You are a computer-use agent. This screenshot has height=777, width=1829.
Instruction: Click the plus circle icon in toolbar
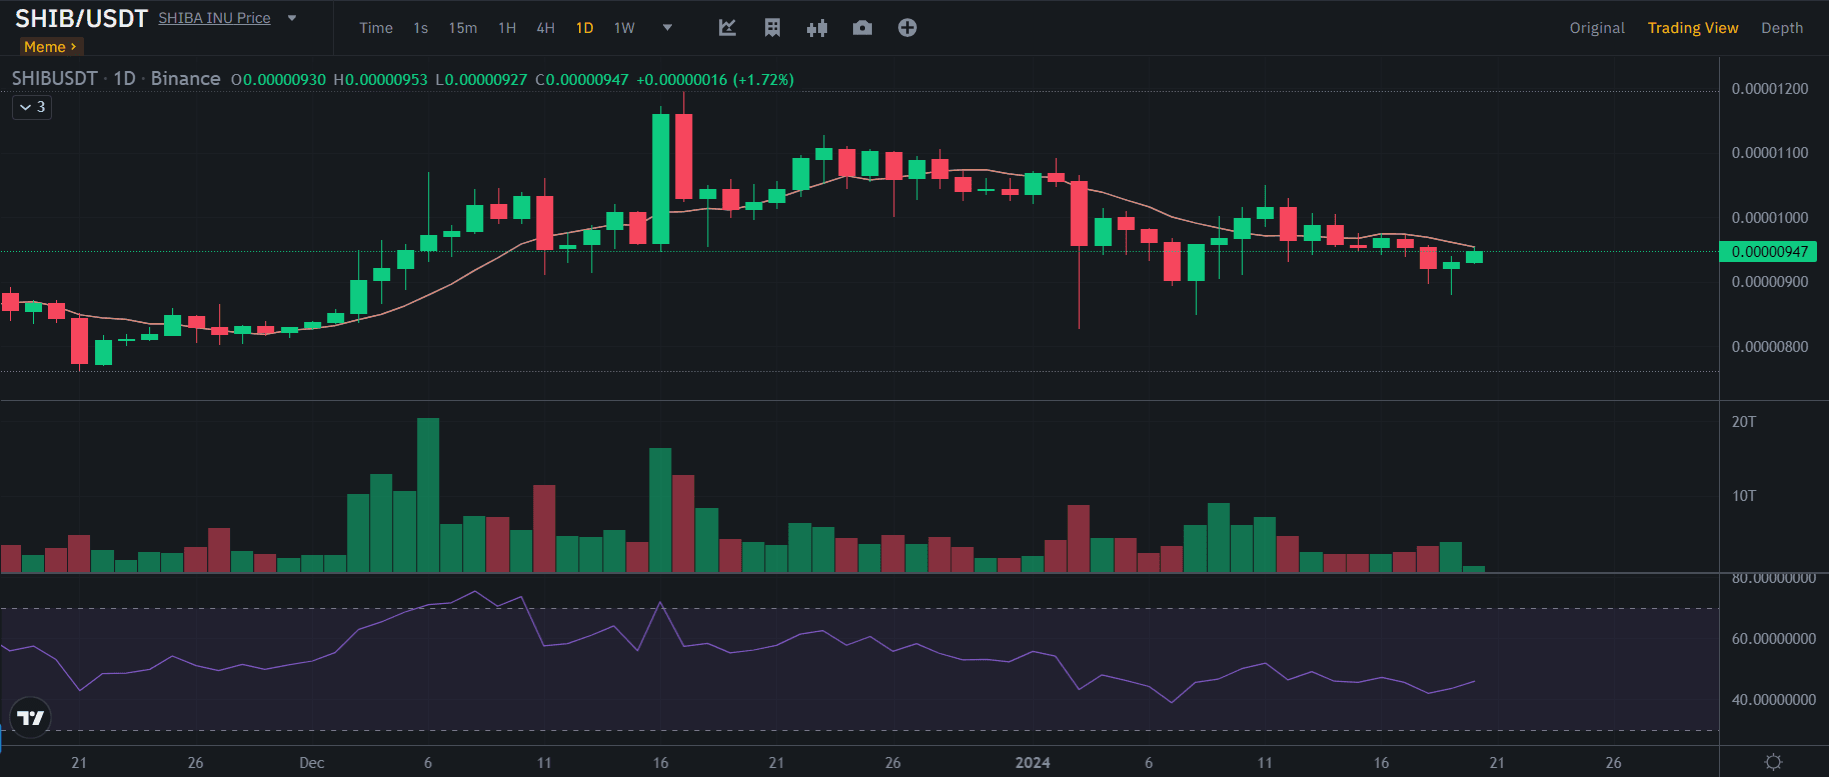click(907, 28)
